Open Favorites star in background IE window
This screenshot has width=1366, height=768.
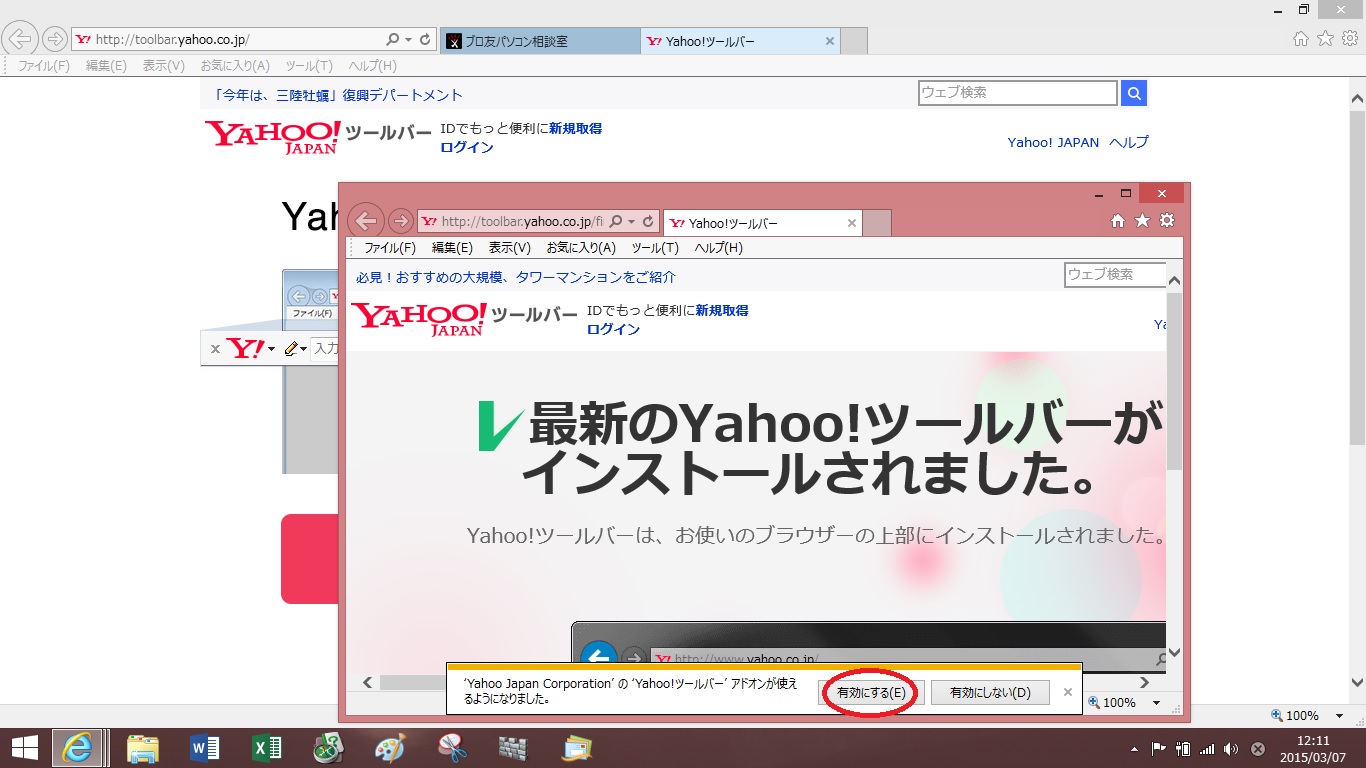[1325, 38]
